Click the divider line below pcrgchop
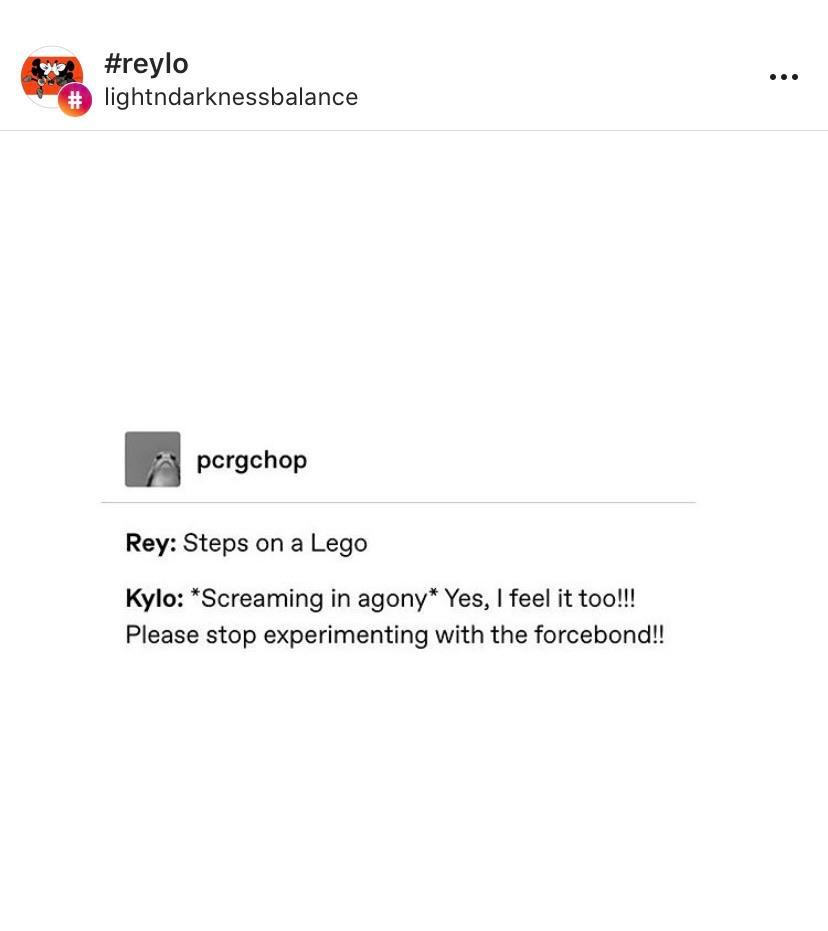The height and width of the screenshot is (931, 828). pos(398,502)
